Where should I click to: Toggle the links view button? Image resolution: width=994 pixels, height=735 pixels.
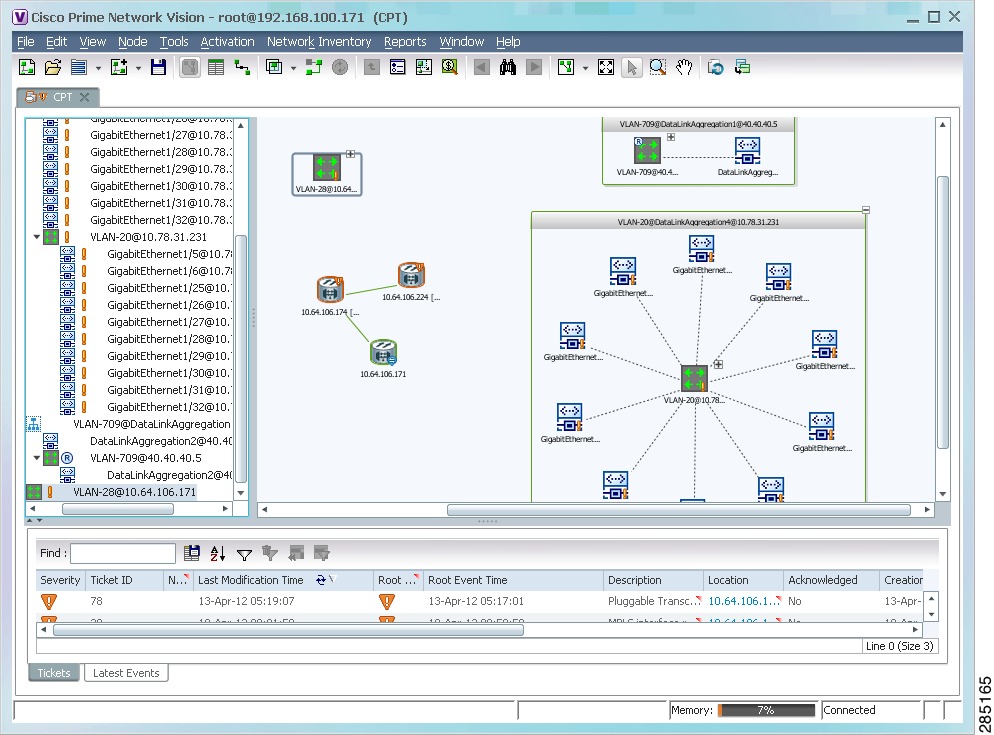[242, 67]
